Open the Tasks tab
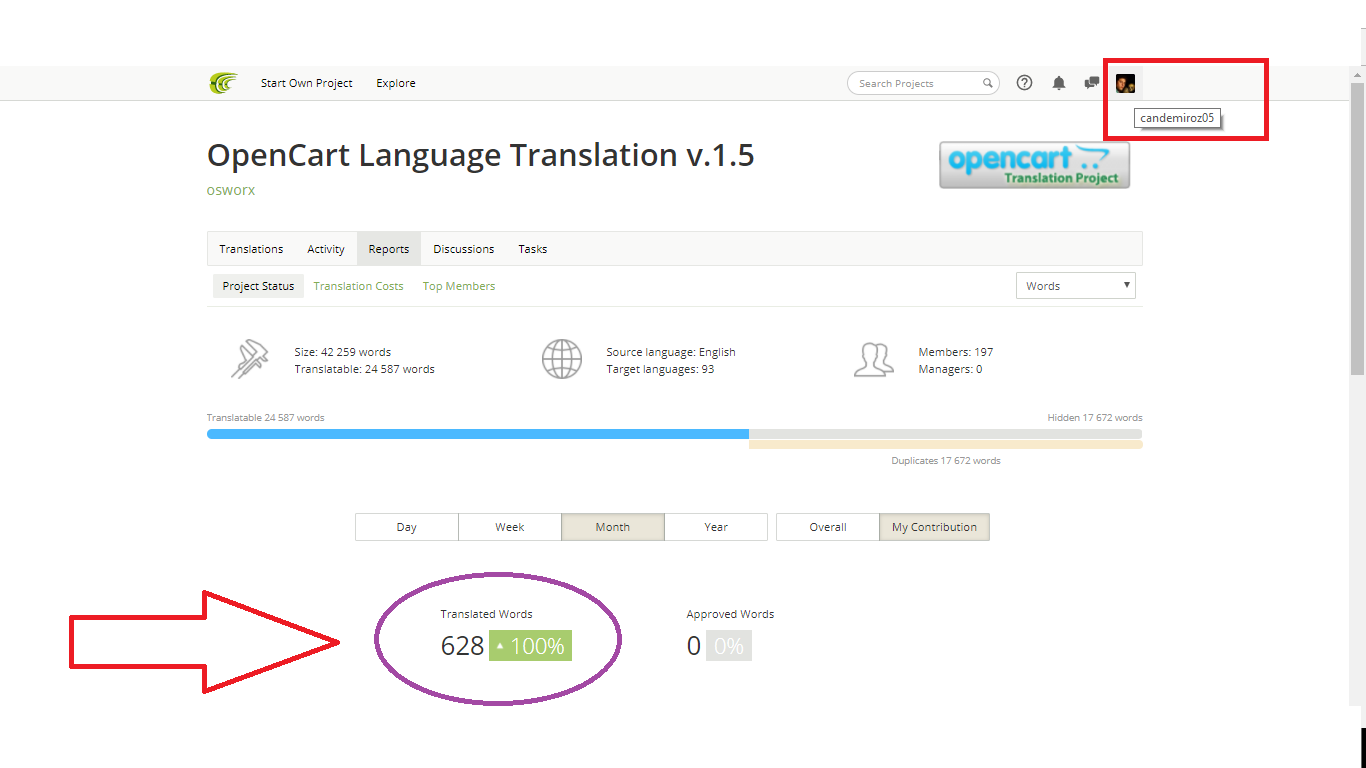The width and height of the screenshot is (1366, 768). pyautogui.click(x=533, y=249)
